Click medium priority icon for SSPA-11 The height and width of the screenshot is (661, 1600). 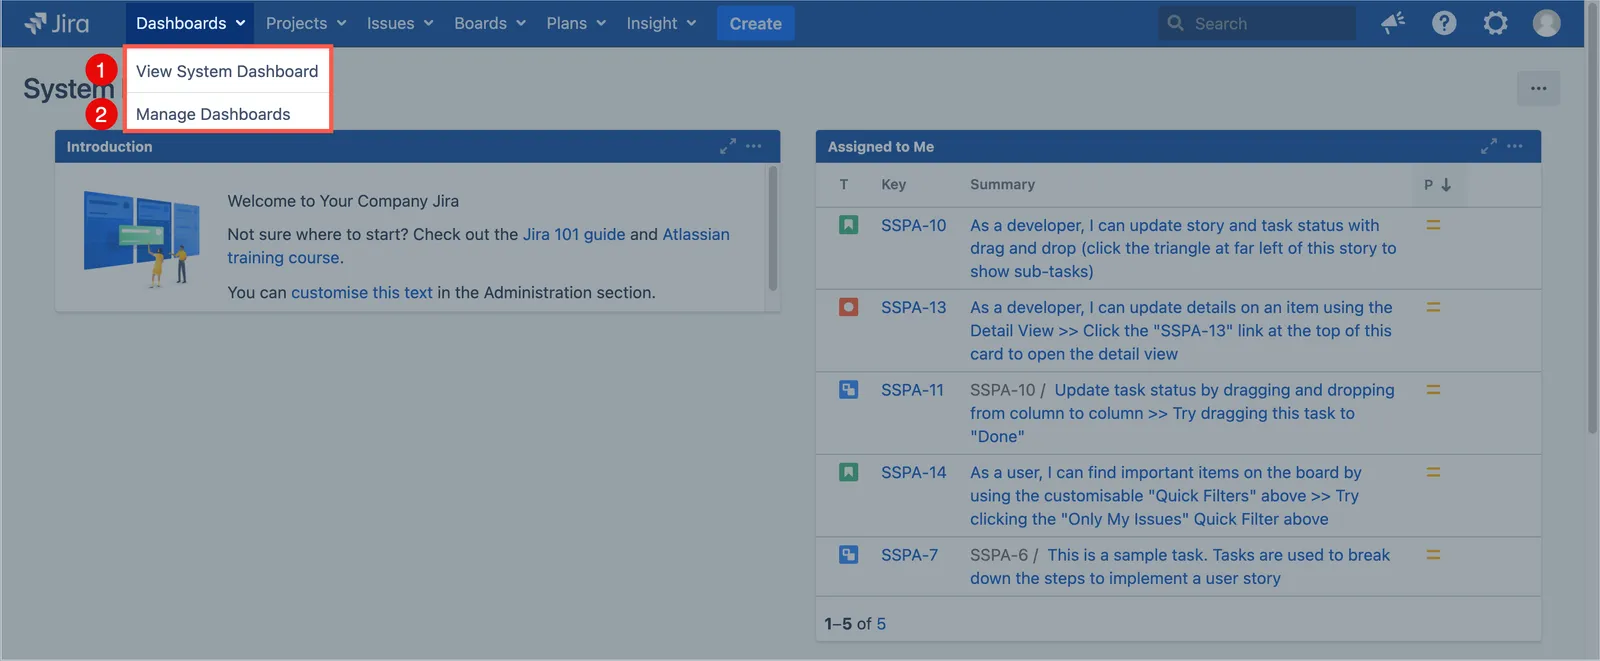[x=1433, y=390]
